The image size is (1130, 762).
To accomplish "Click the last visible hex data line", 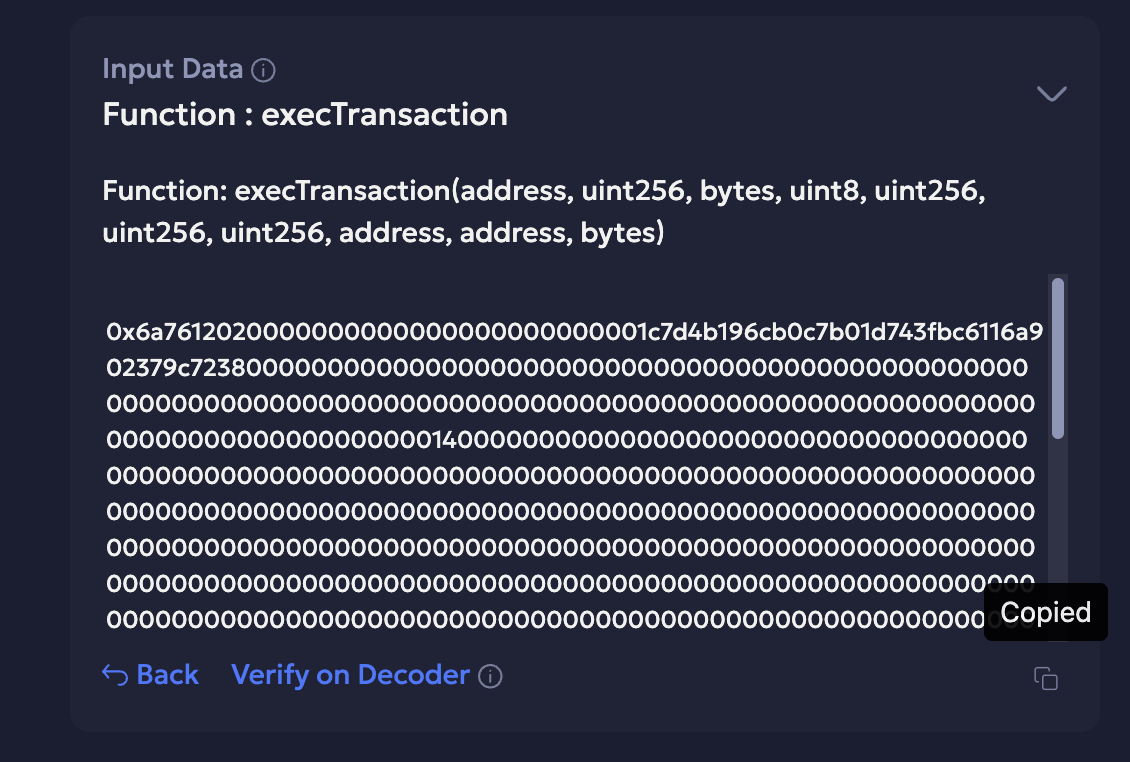I will [x=540, y=620].
